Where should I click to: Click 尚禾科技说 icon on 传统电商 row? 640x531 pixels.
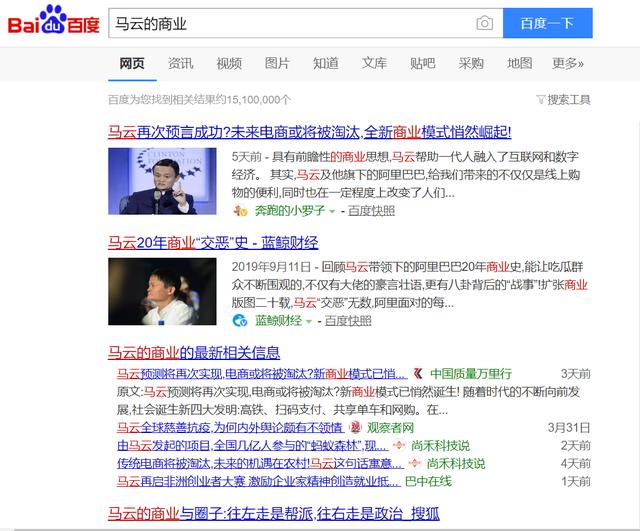[x=414, y=464]
